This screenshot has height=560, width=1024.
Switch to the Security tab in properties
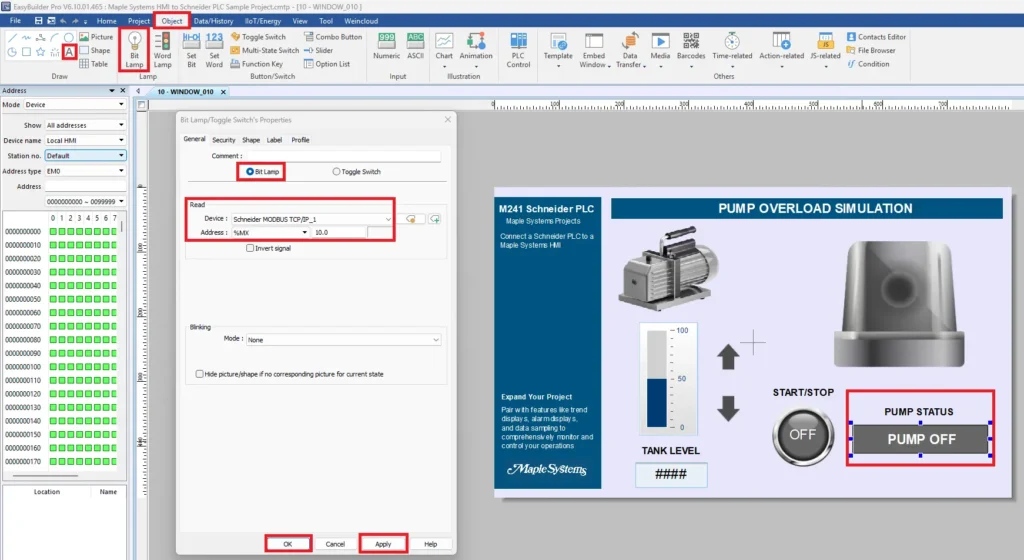pyautogui.click(x=223, y=140)
